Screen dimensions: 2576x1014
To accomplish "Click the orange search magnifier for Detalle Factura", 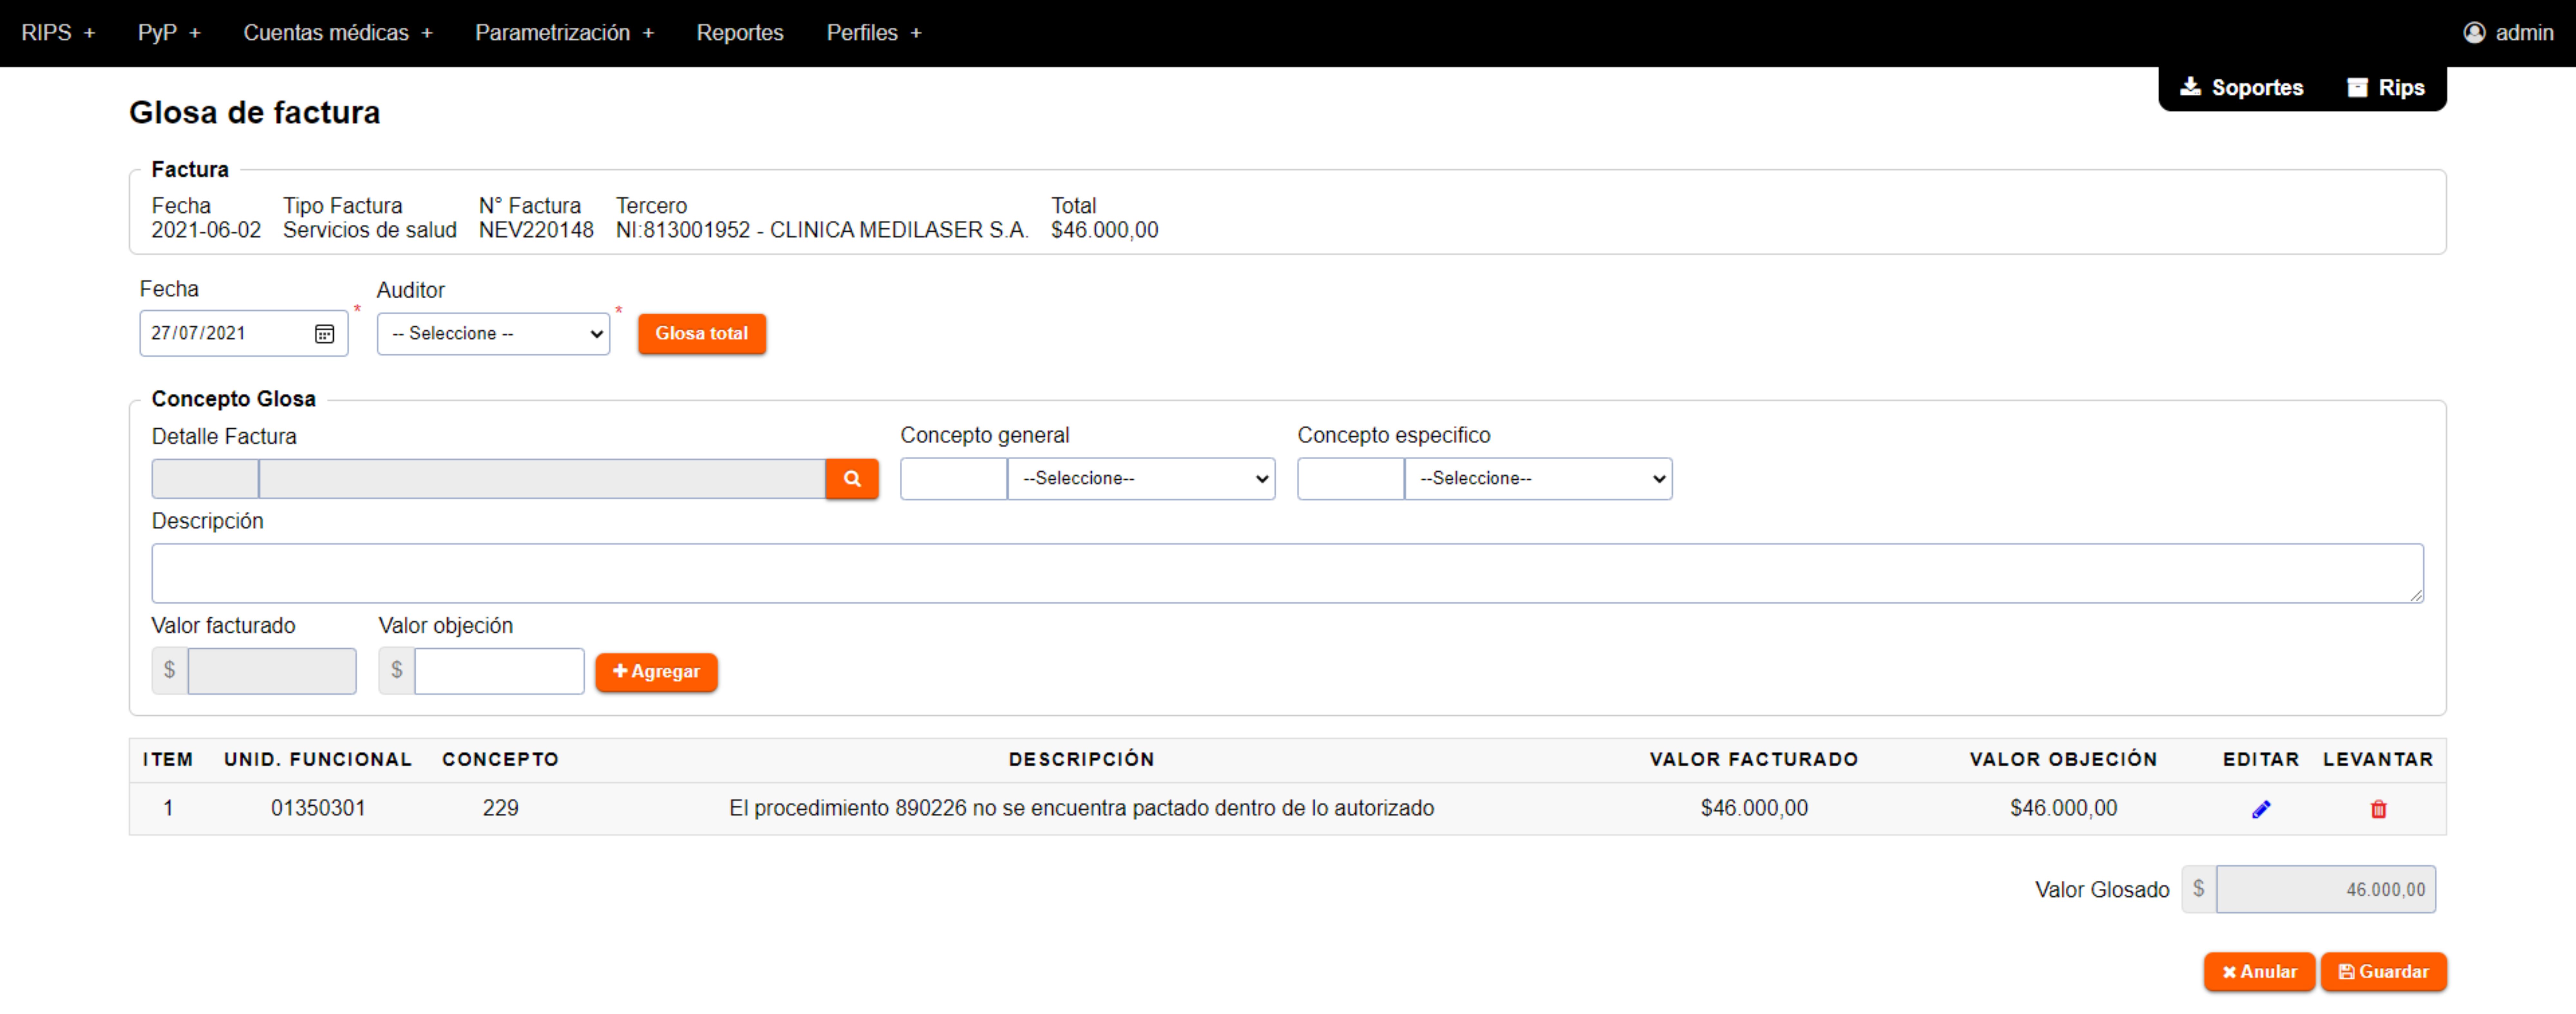I will tap(852, 479).
